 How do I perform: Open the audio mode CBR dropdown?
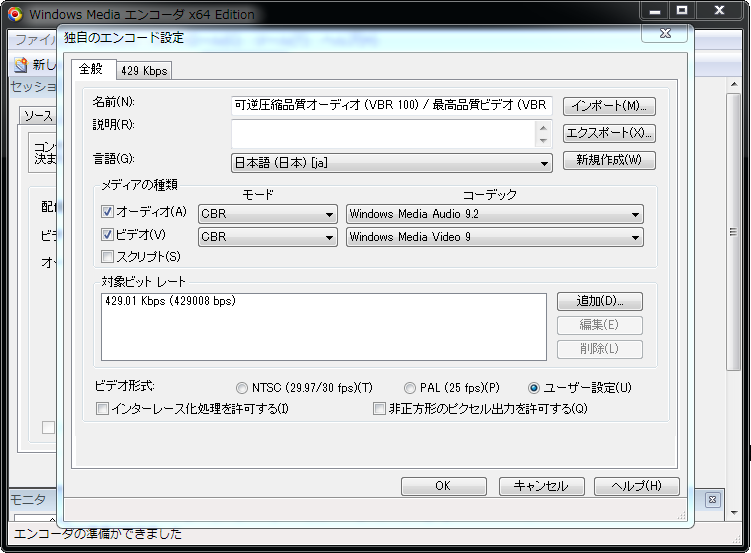point(267,214)
